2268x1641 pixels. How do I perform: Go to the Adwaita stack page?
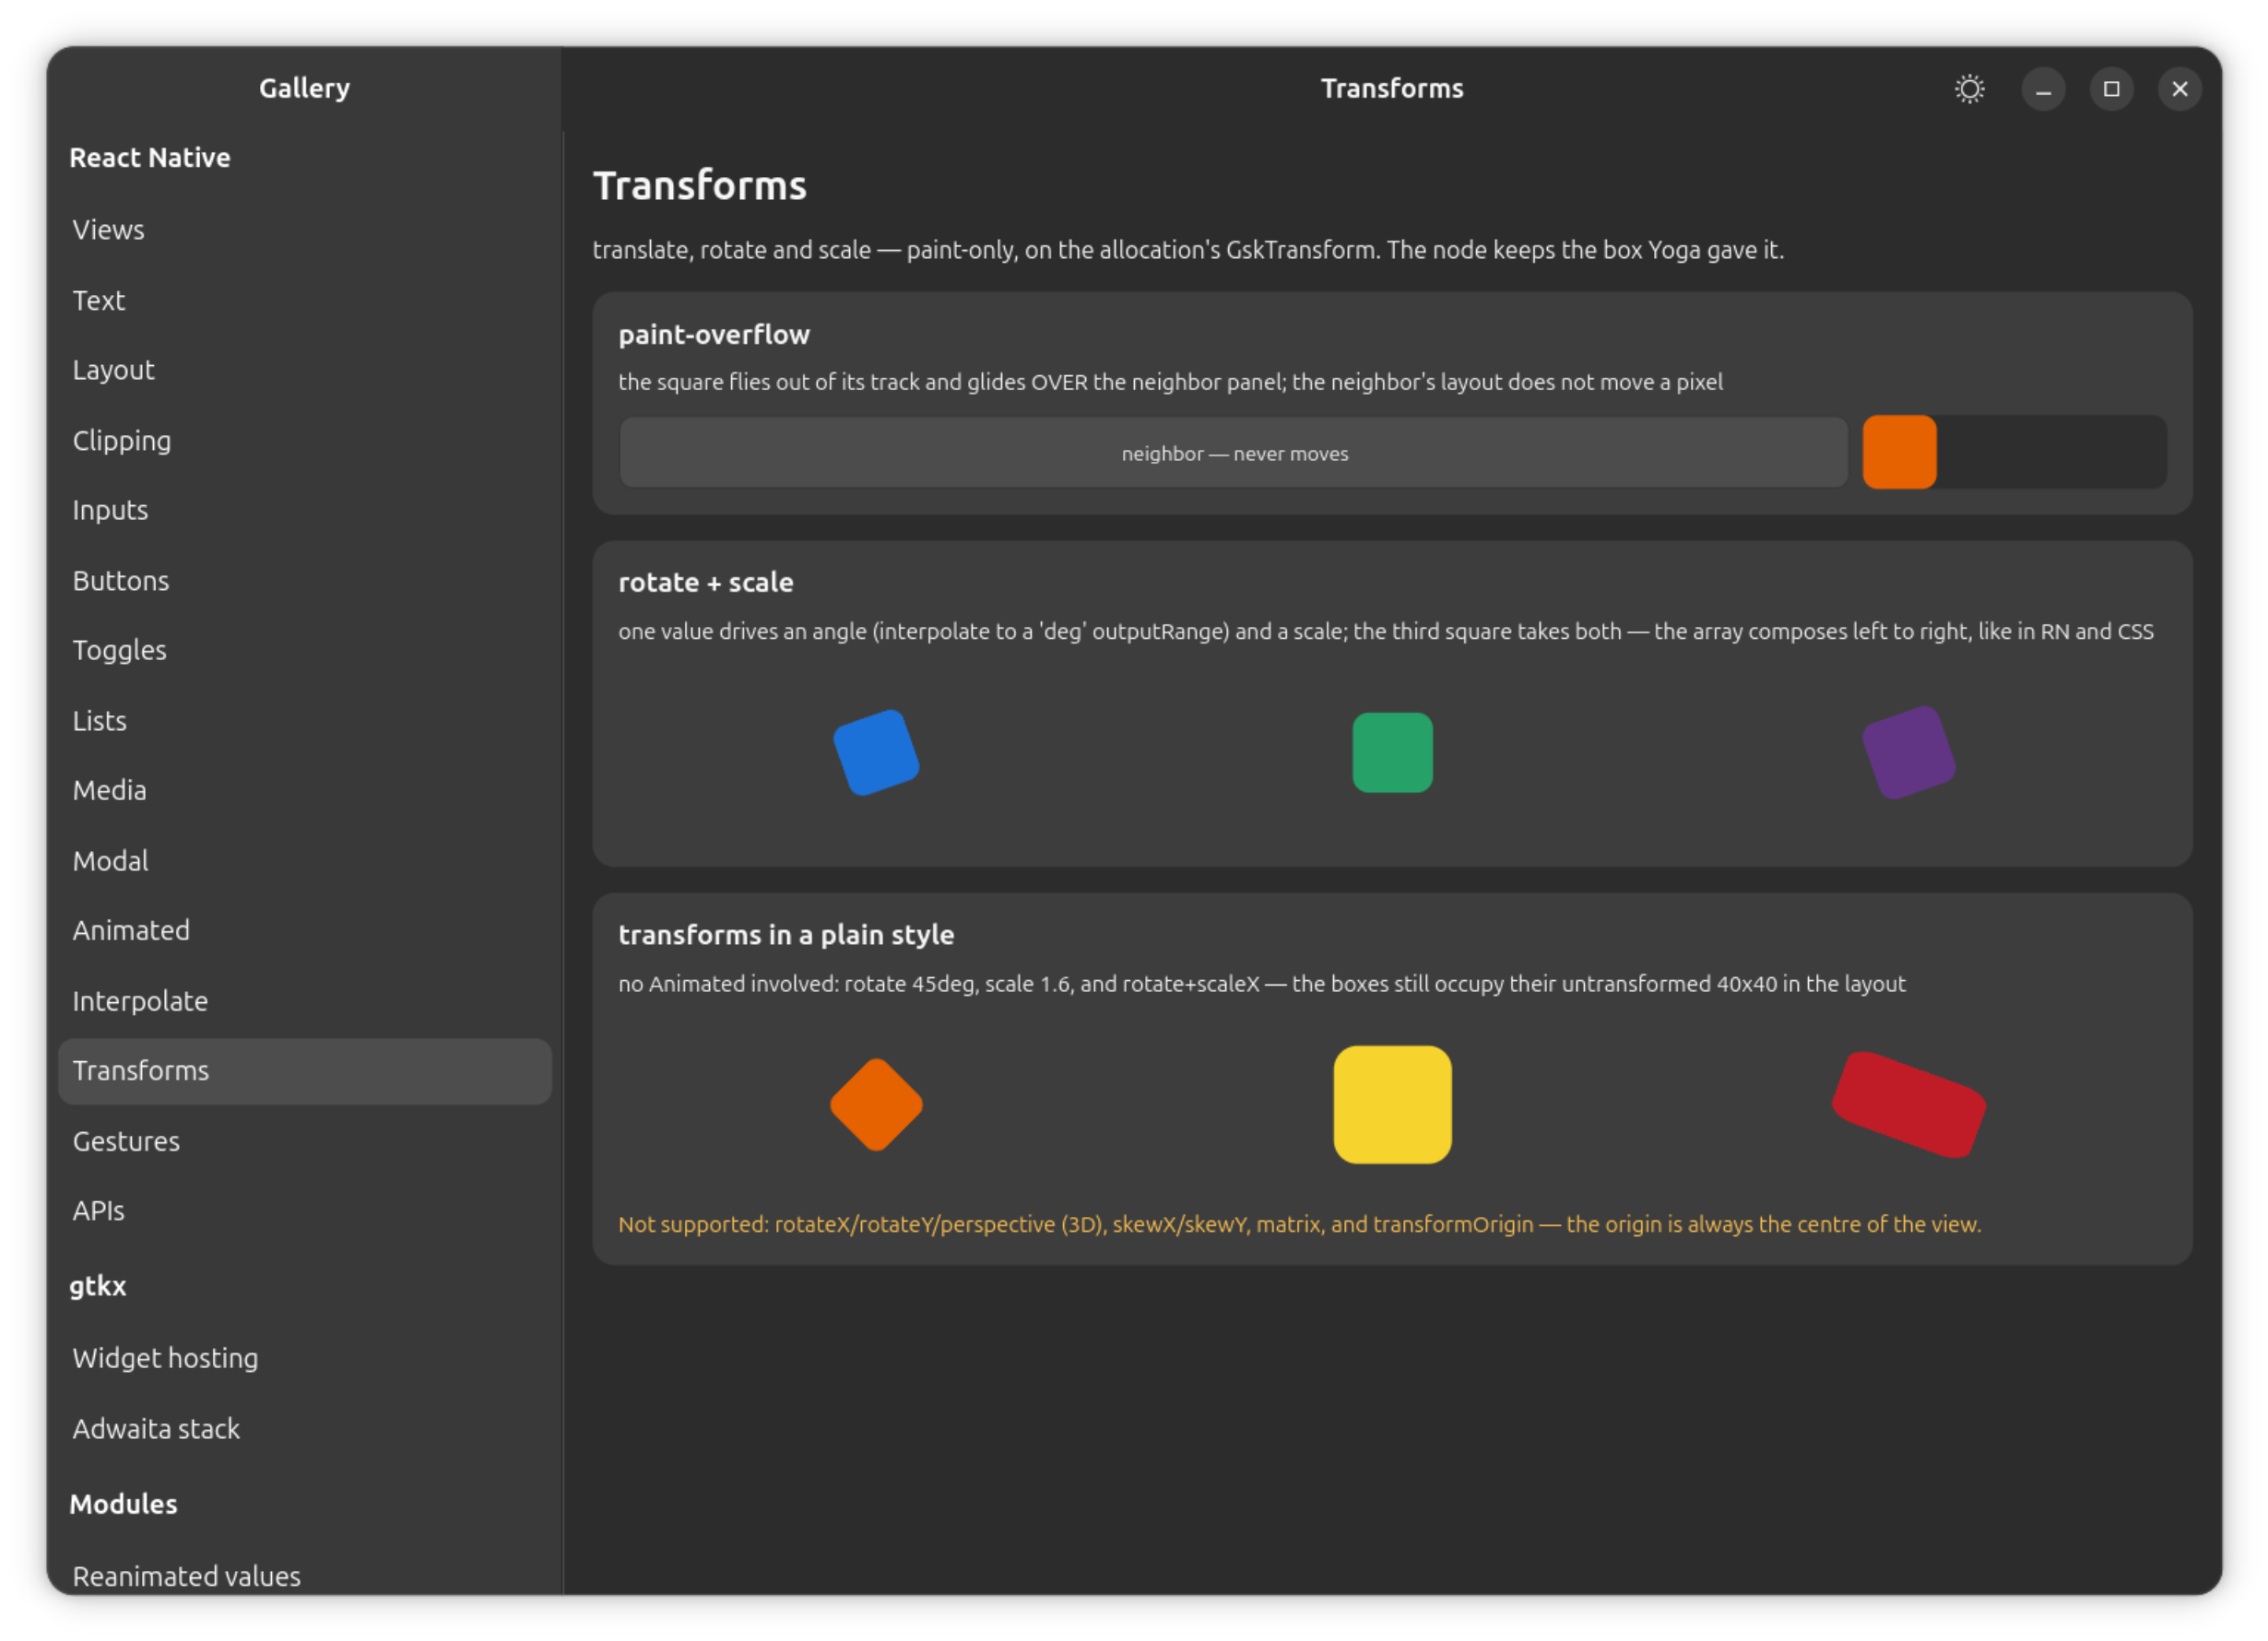(x=305, y=1428)
